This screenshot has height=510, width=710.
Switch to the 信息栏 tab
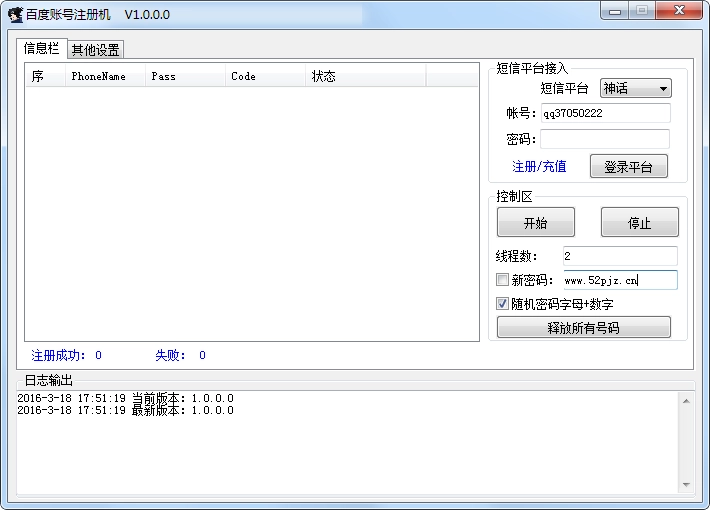pos(42,48)
